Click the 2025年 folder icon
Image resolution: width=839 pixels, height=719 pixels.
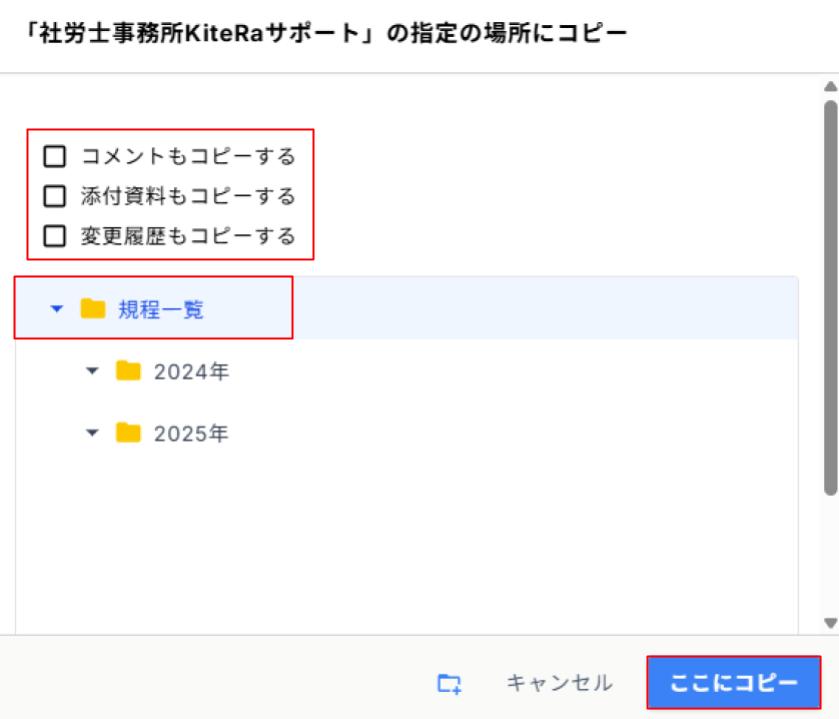coord(128,433)
